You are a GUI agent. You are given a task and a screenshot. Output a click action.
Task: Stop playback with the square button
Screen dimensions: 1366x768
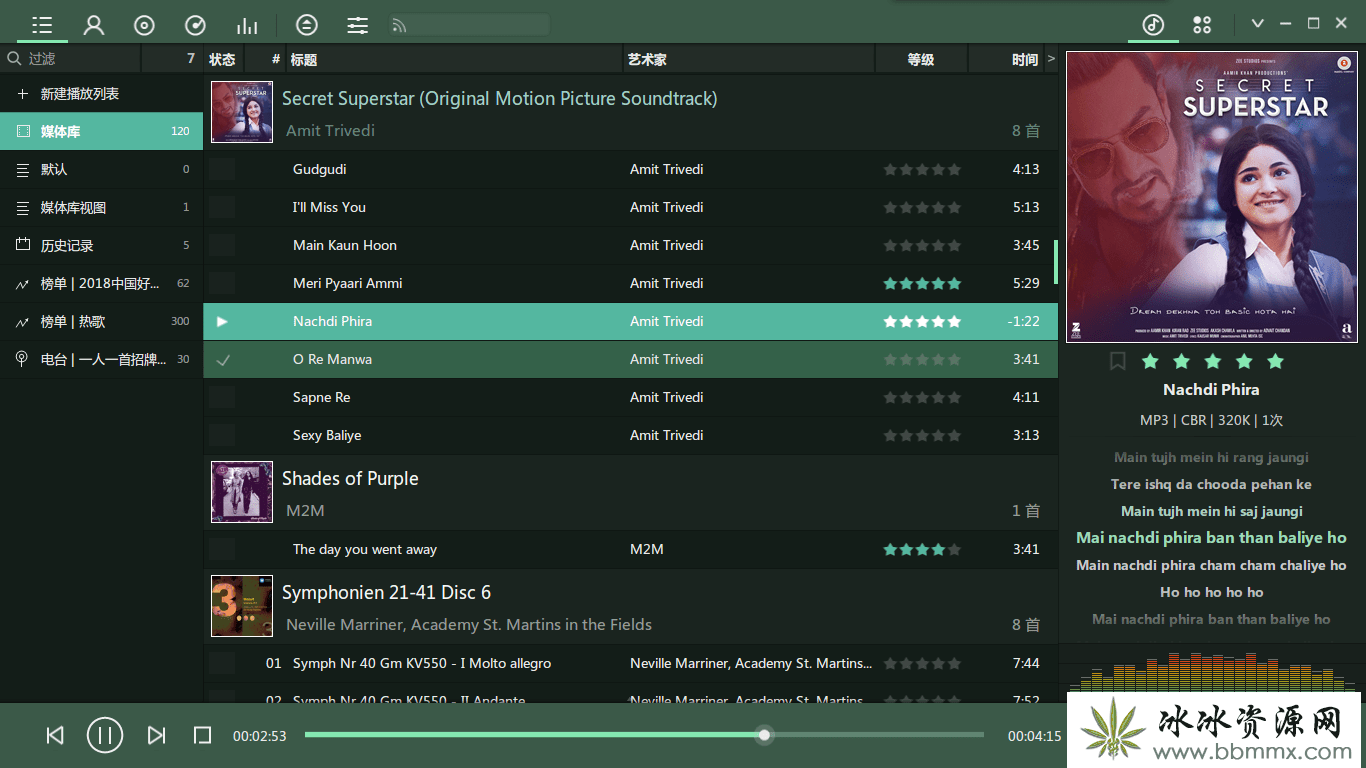tap(202, 736)
